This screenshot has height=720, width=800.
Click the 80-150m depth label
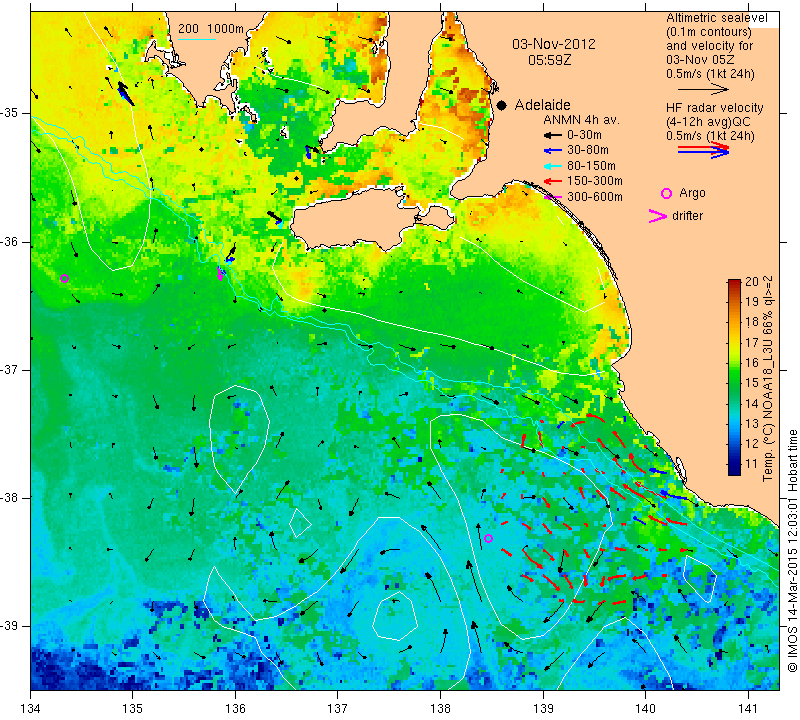click(591, 166)
